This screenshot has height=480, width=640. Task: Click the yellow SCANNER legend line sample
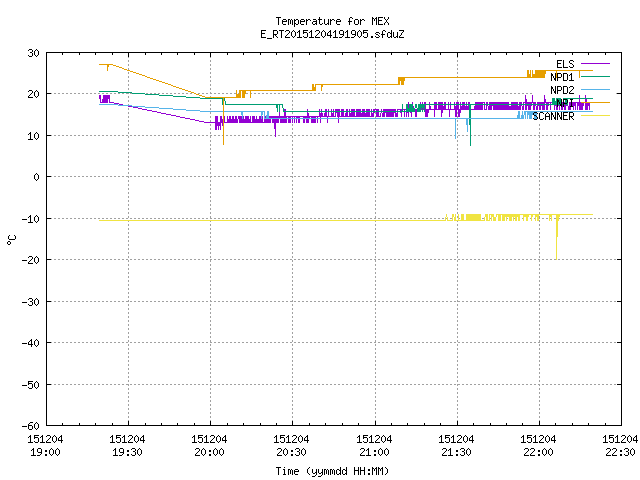pos(595,116)
